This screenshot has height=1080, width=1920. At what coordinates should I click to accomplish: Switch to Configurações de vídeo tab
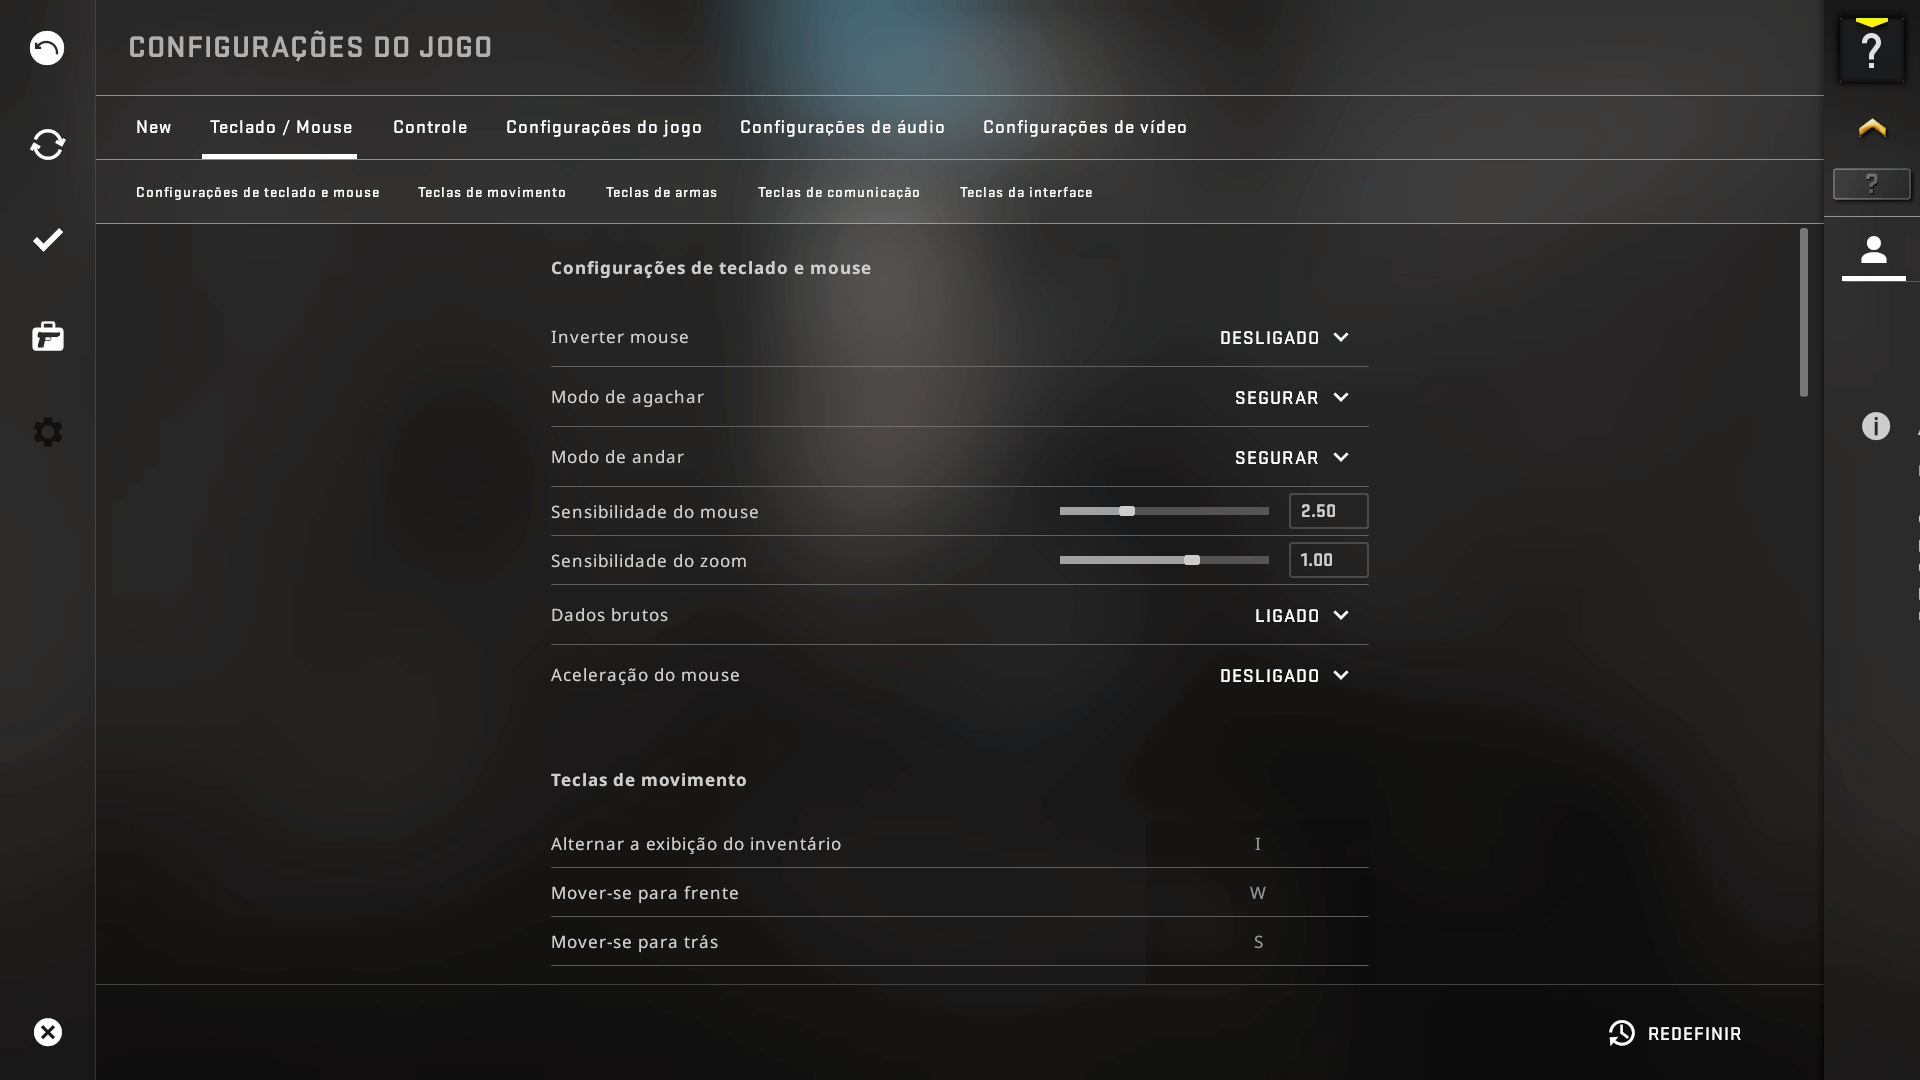(x=1084, y=127)
